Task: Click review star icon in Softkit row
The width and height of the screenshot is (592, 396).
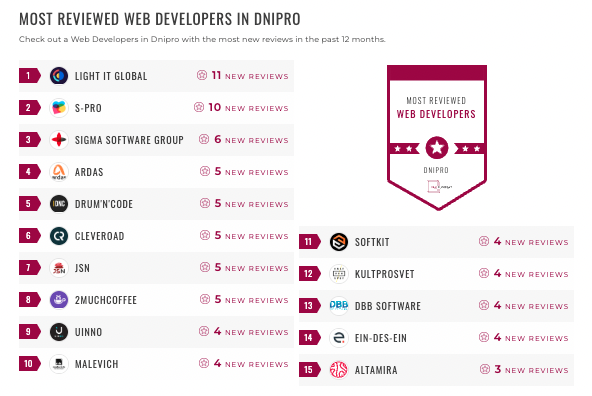Action: 484,241
